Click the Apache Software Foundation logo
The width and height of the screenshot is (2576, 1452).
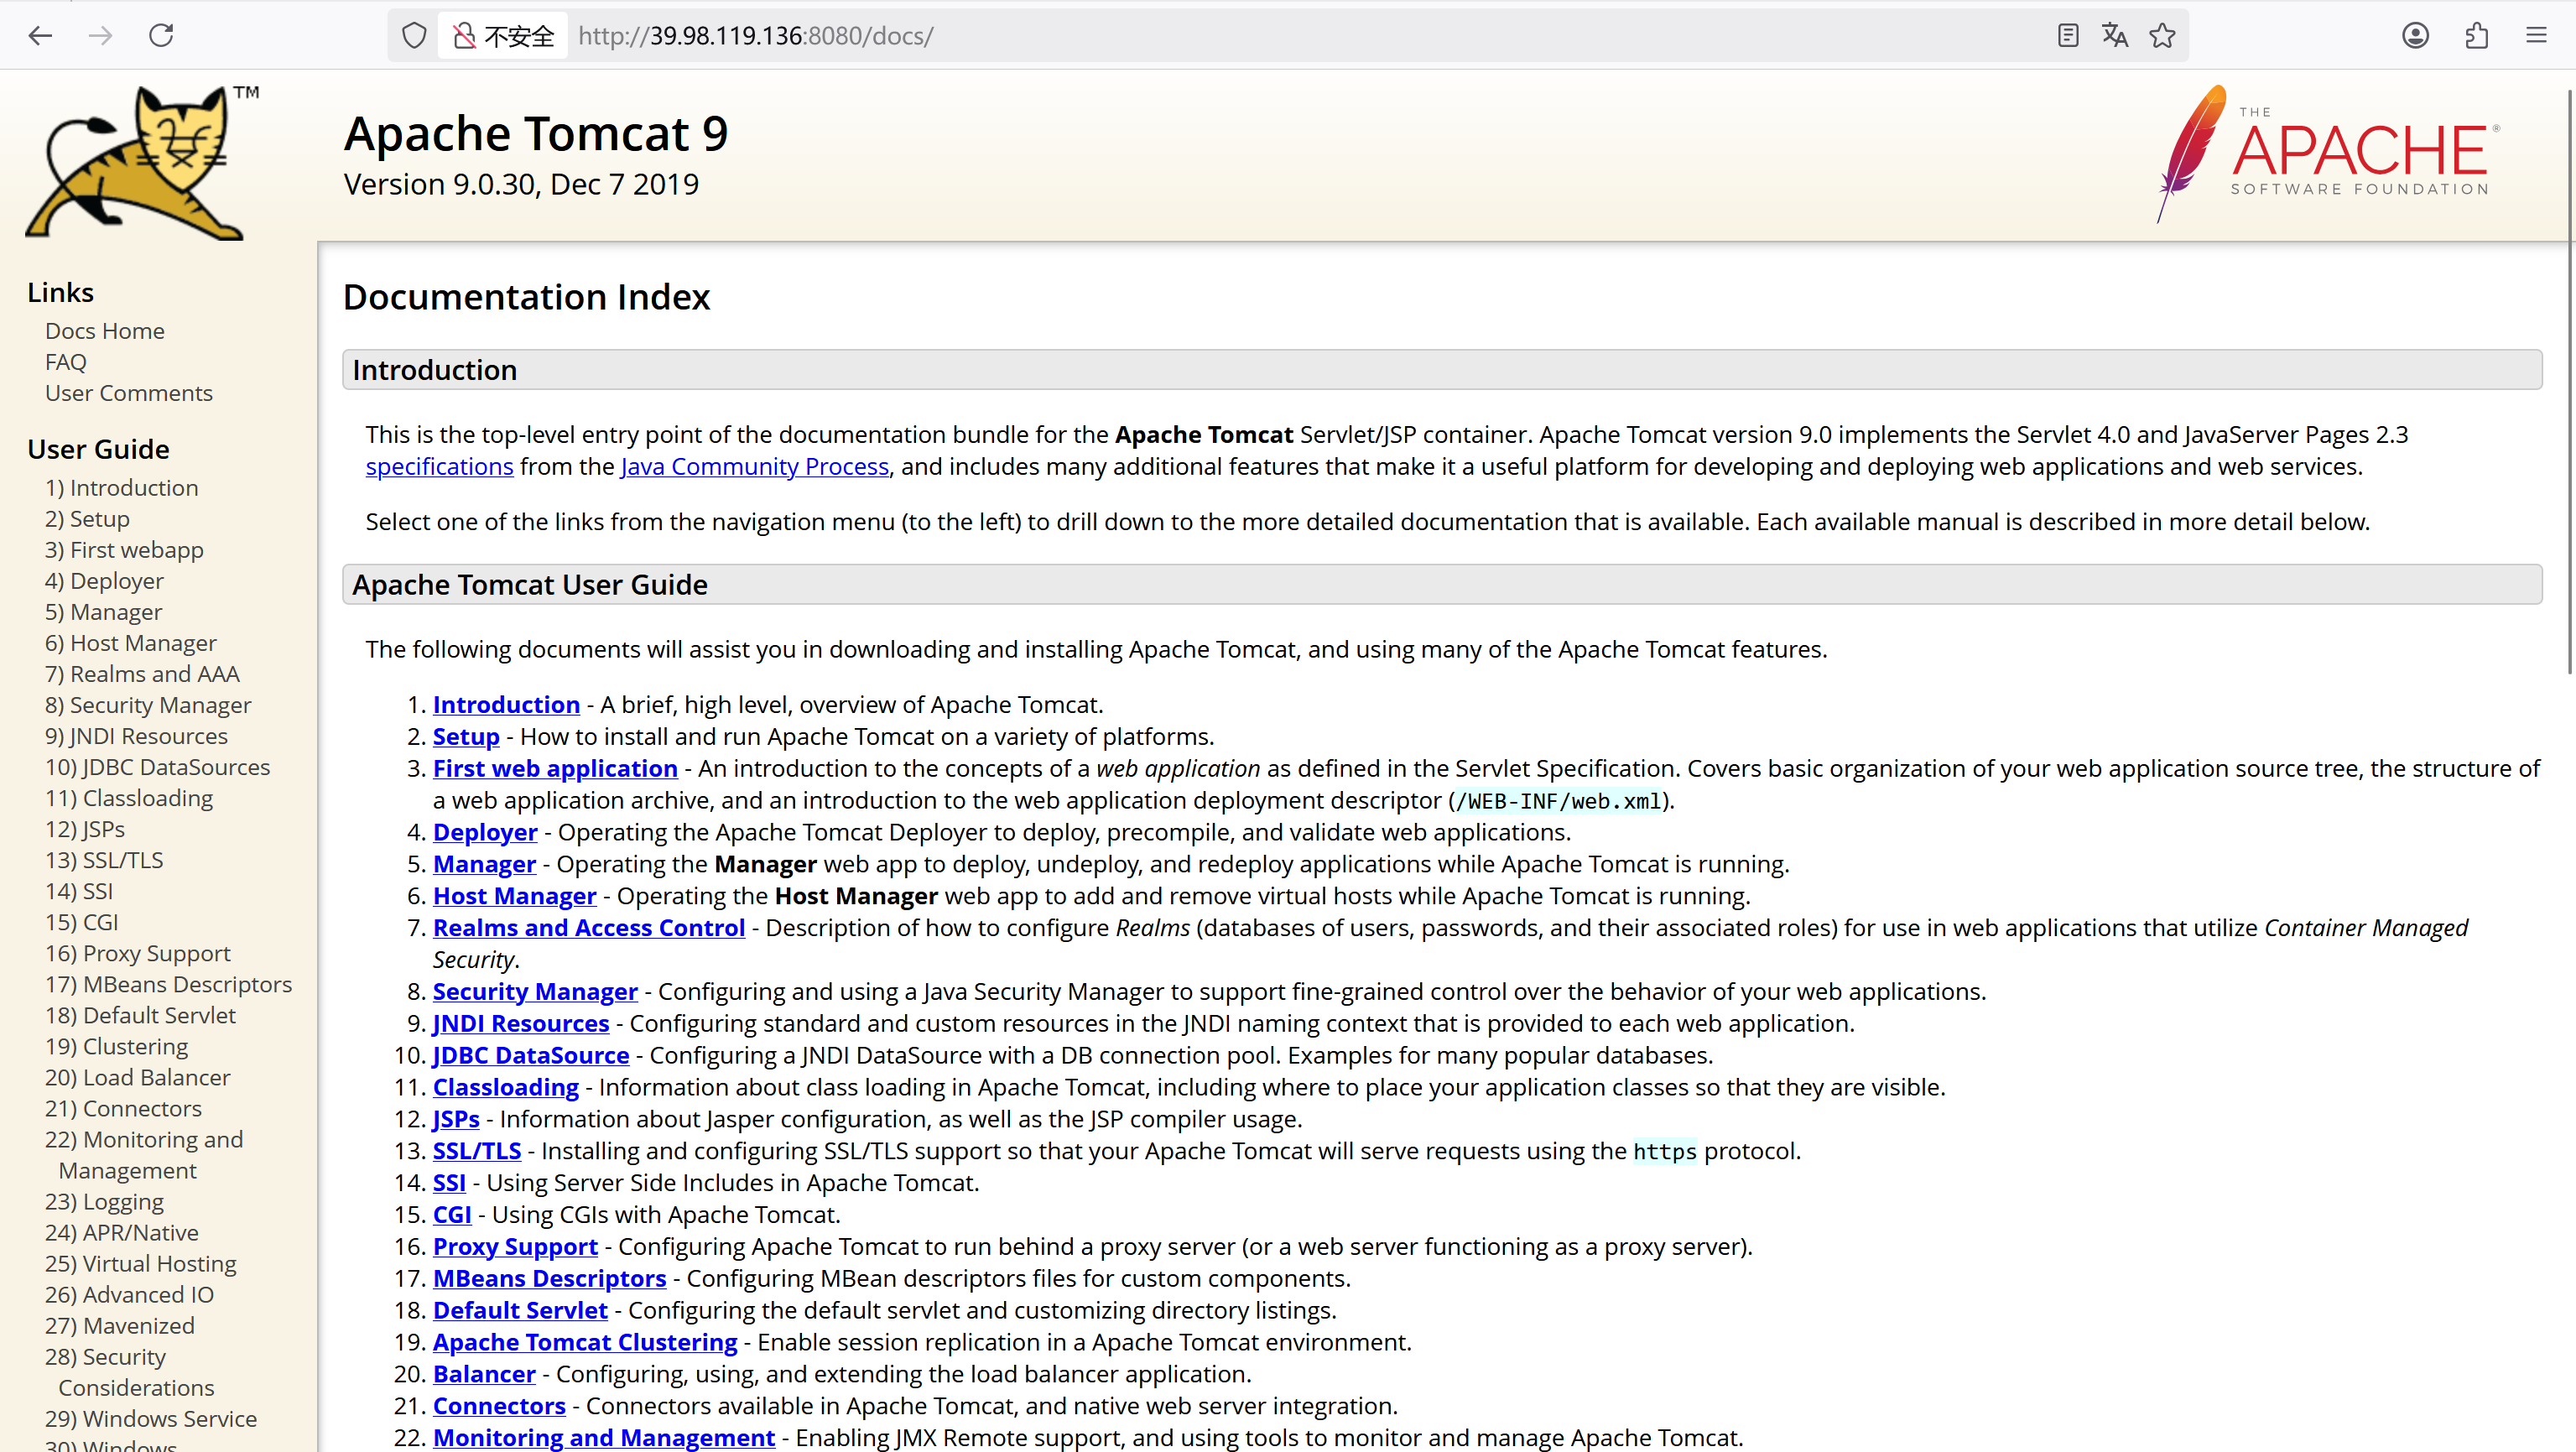pos(2330,152)
